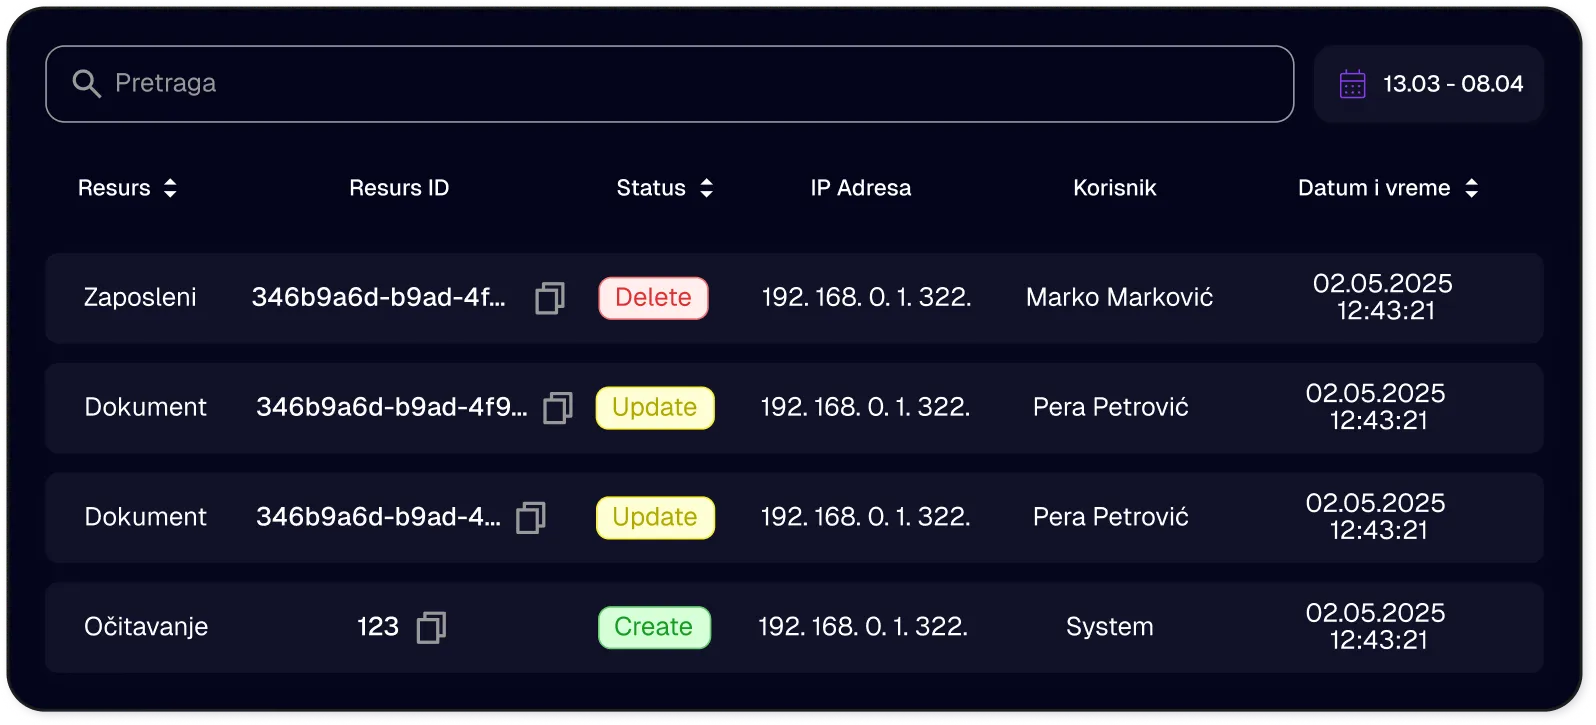Copy resource ID in second Dokument row

click(530, 518)
